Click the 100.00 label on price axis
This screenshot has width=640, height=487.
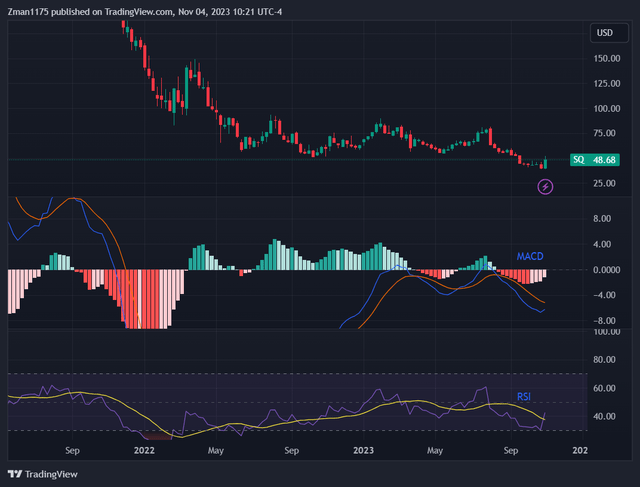[x=603, y=108]
